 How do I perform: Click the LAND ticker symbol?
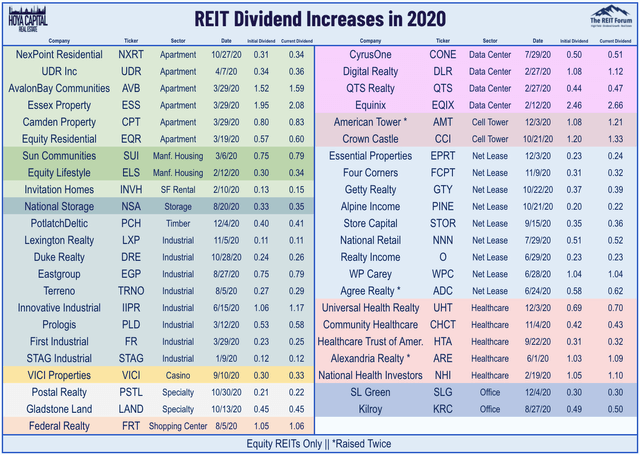[131, 409]
